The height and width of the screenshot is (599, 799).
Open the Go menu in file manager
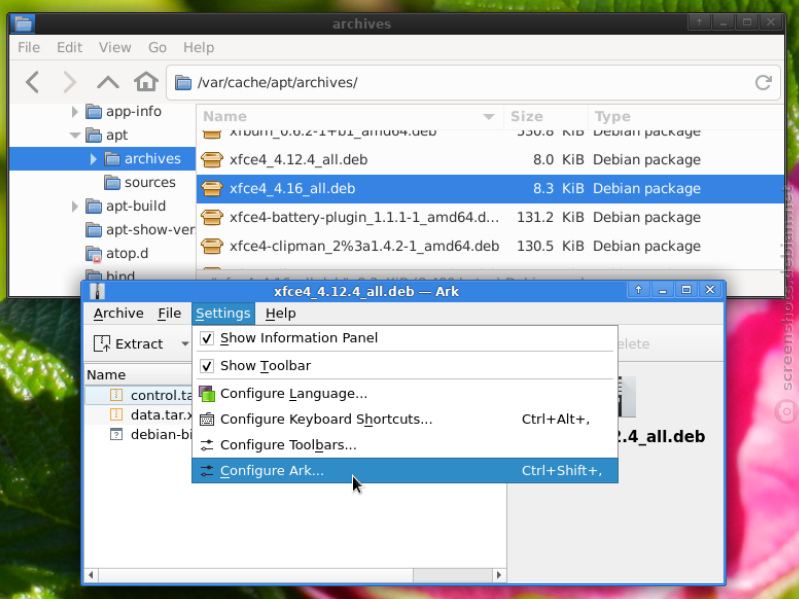click(x=157, y=47)
